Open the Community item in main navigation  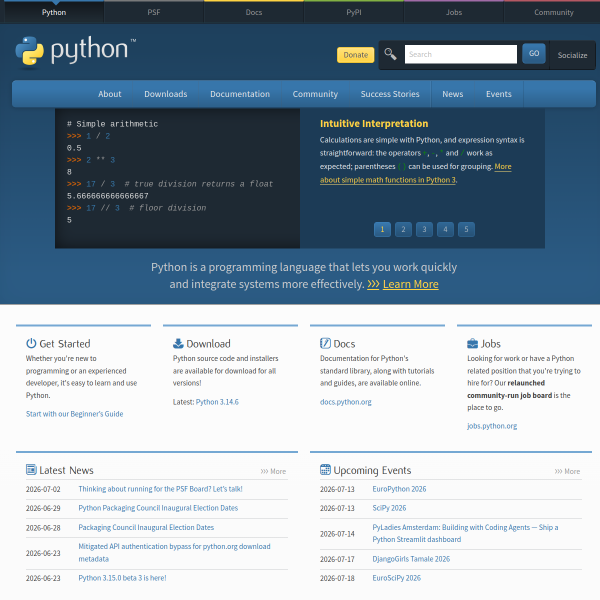[x=315, y=94]
